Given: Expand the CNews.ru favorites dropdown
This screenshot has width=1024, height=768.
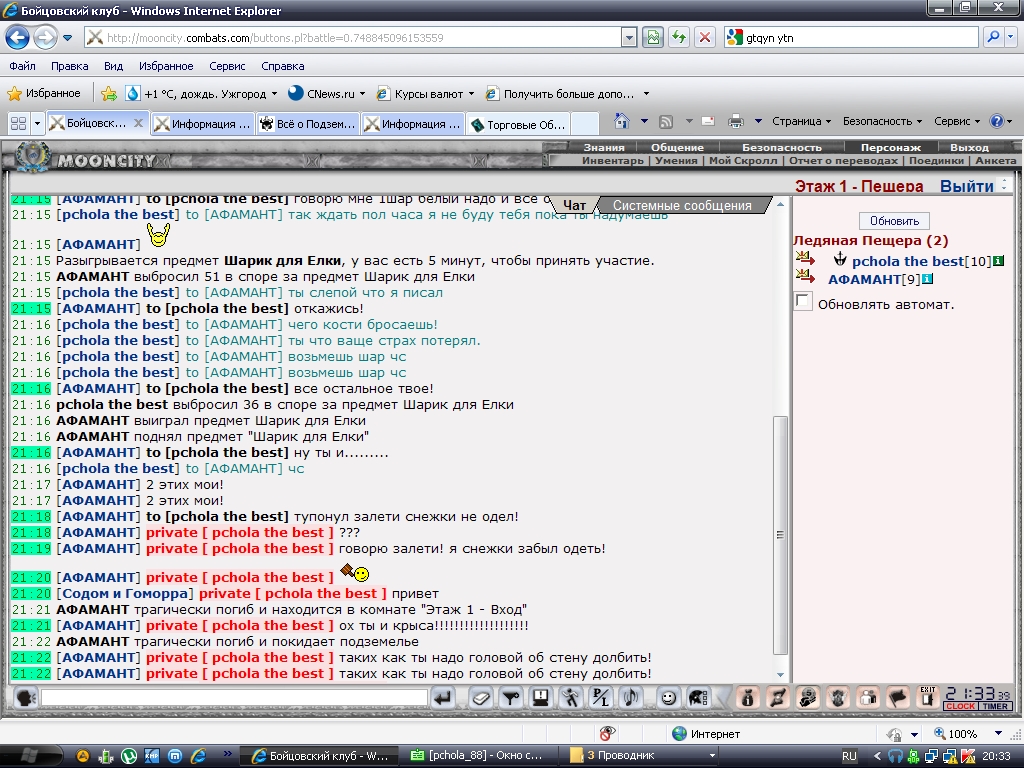Looking at the screenshot, I should pyautogui.click(x=362, y=94).
